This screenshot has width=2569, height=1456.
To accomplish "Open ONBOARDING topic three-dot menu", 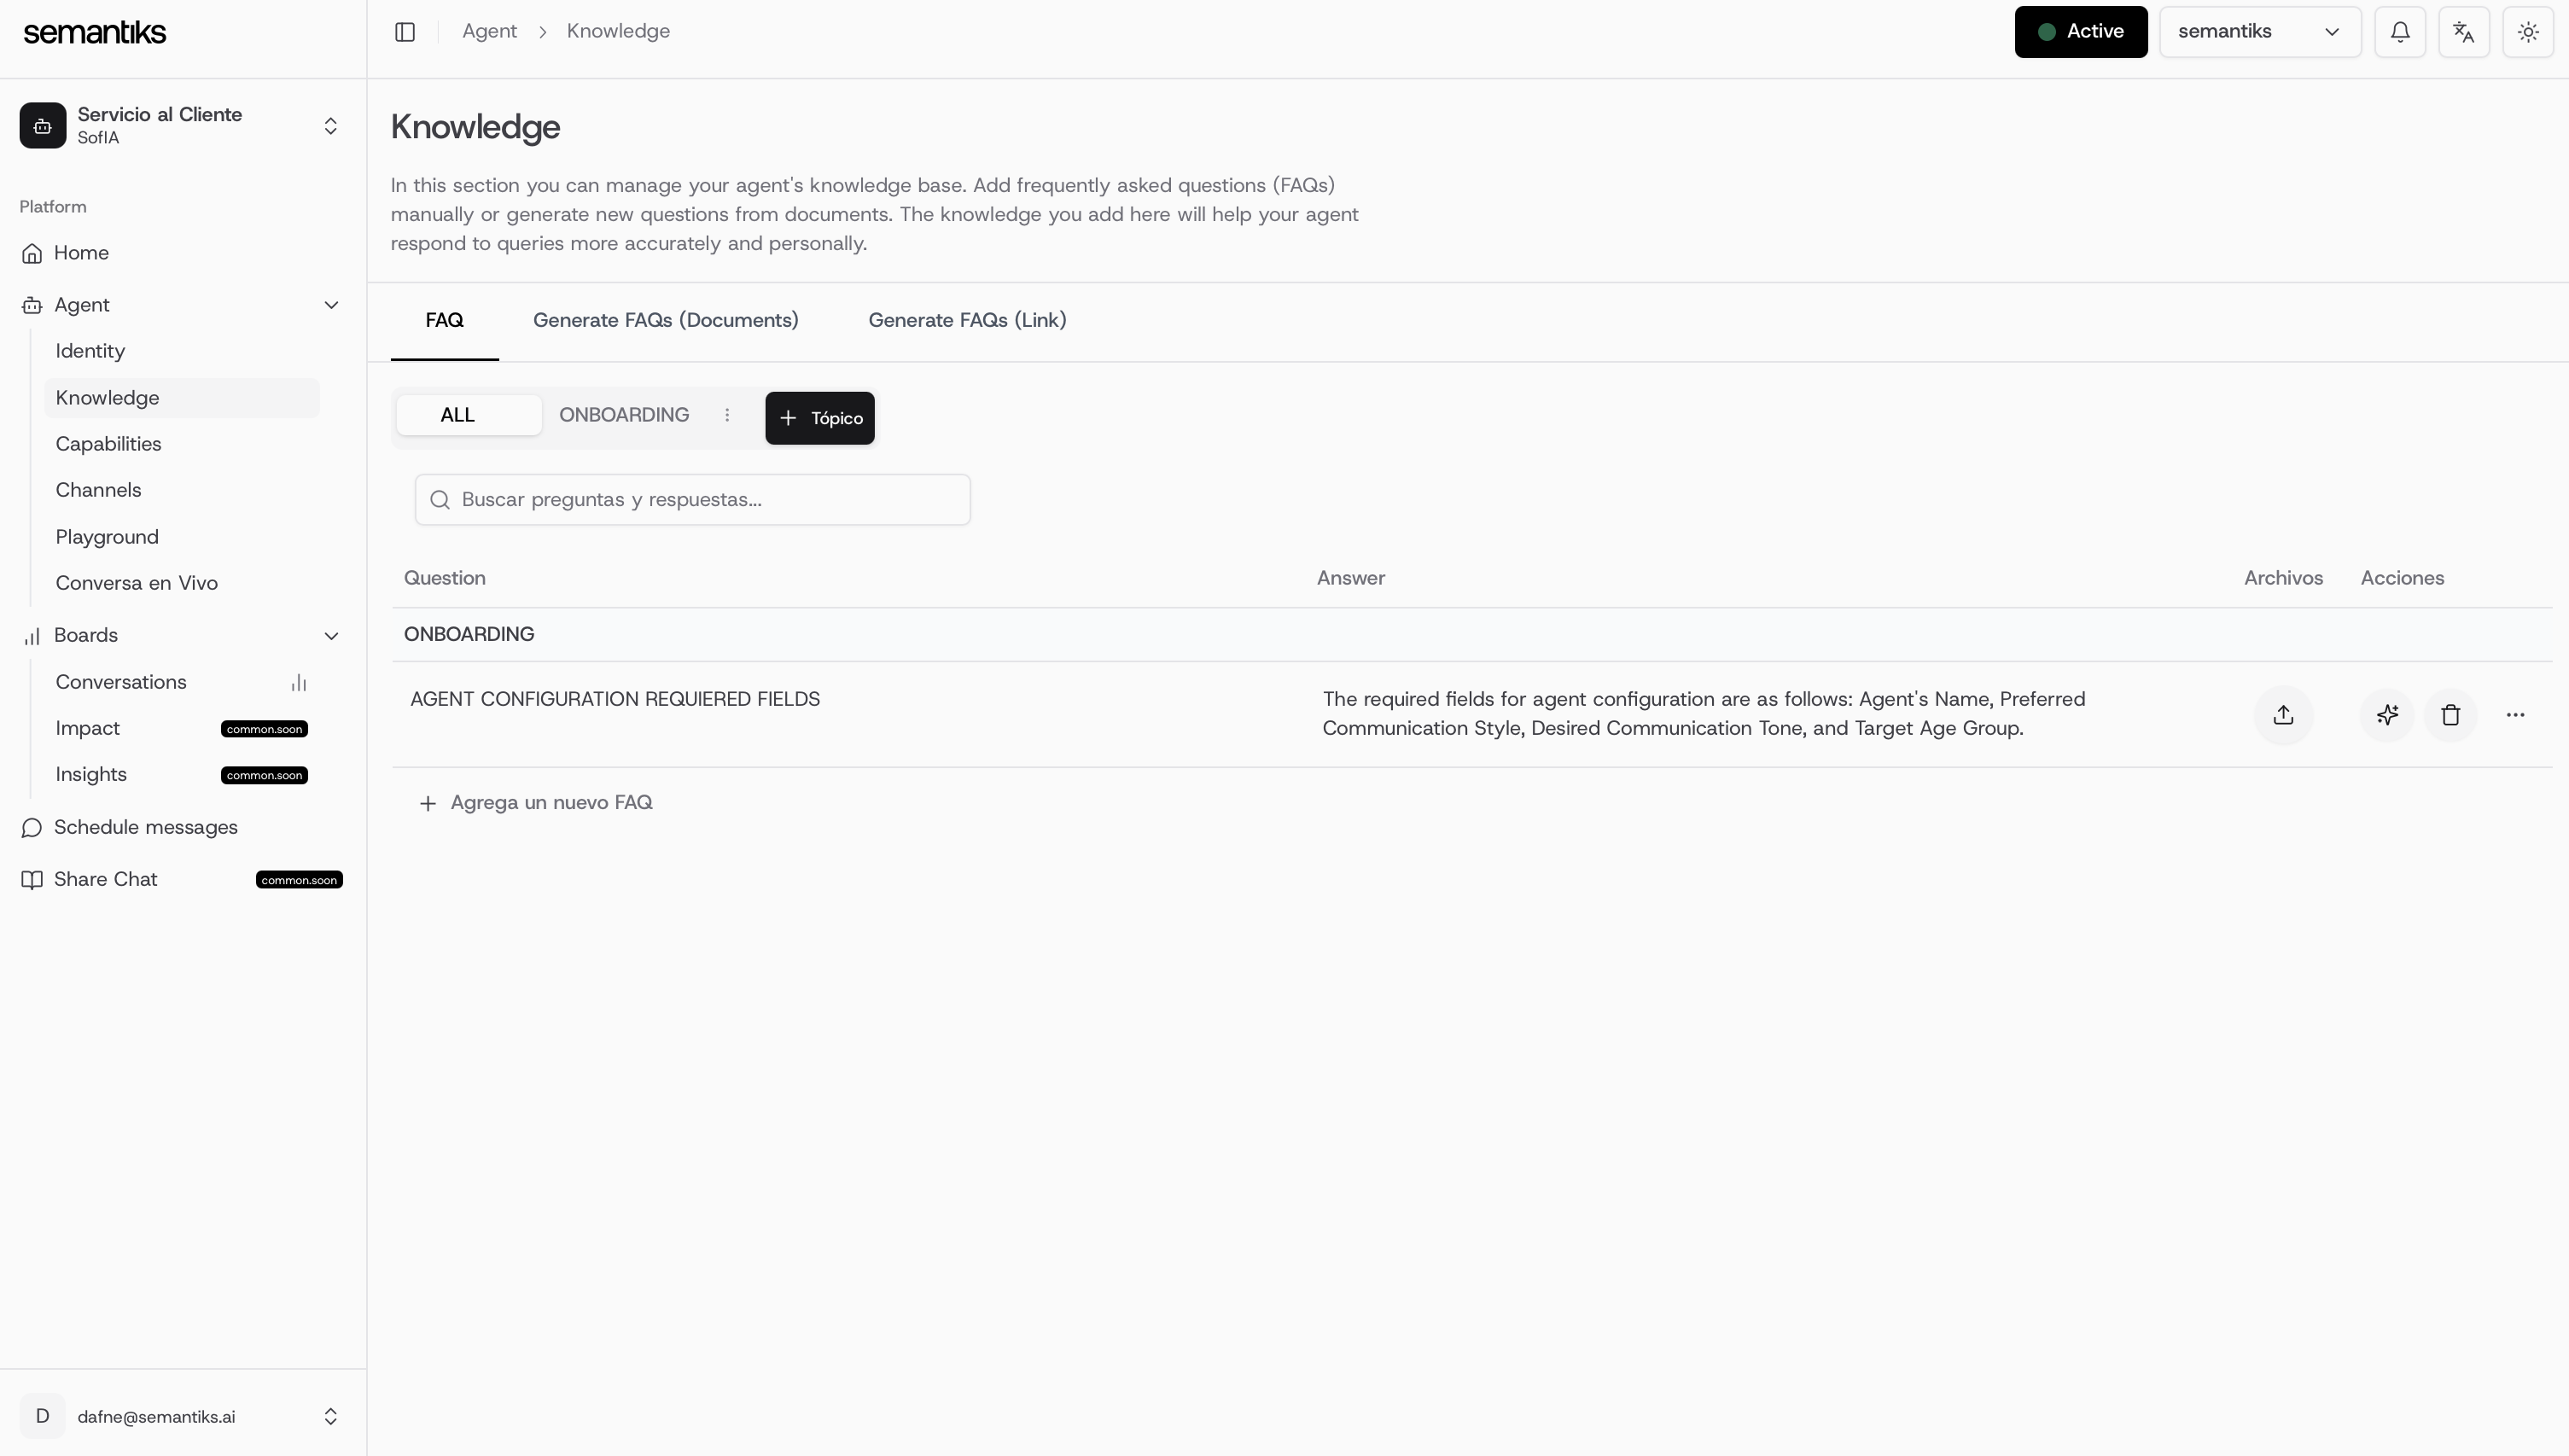I will point(727,415).
